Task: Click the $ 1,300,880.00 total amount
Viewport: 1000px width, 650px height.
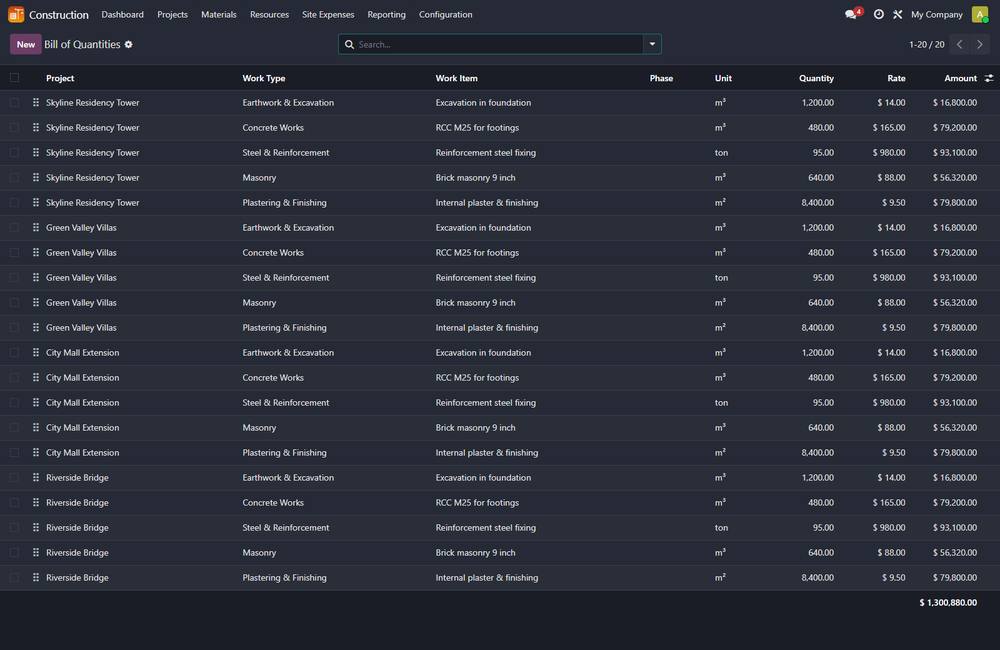Action: 948,603
